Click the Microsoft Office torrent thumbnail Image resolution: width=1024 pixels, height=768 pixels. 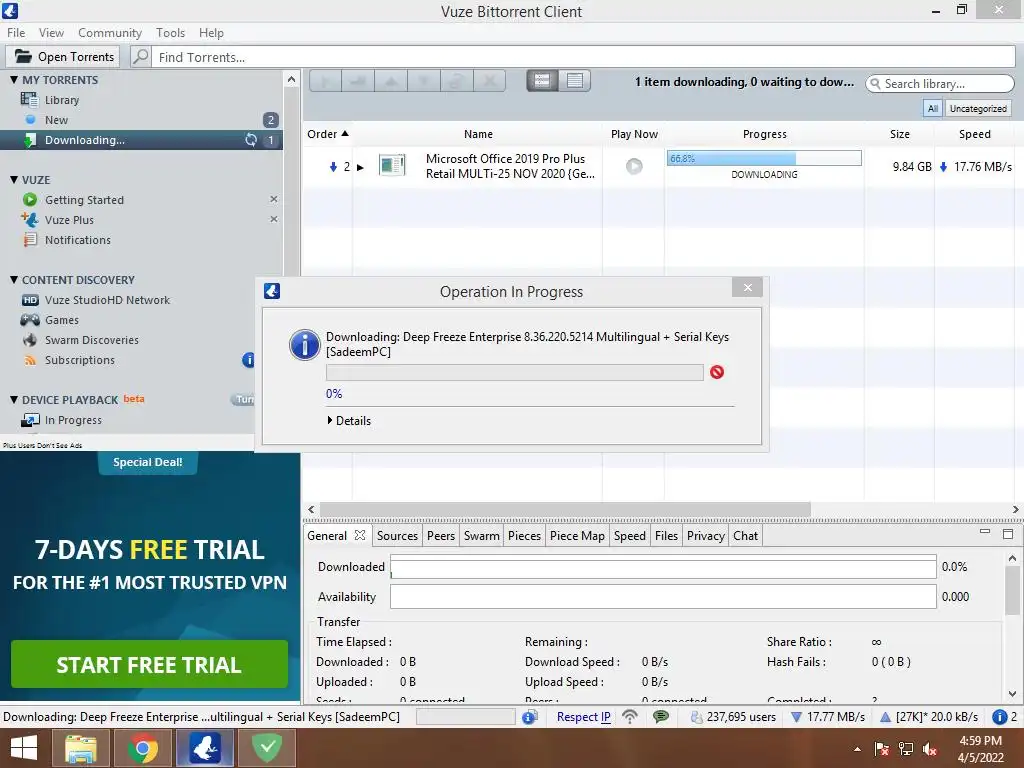pyautogui.click(x=392, y=165)
